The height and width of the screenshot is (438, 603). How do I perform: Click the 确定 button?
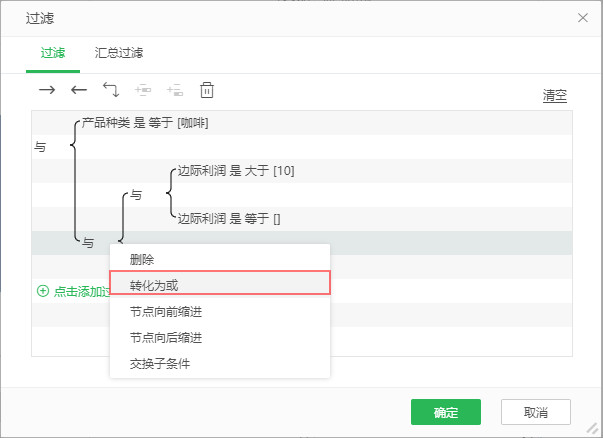tap(446, 412)
